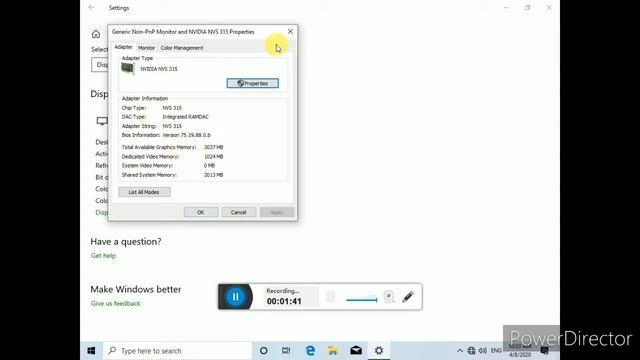
Task: Show hidden system tray icons
Action: point(460,351)
